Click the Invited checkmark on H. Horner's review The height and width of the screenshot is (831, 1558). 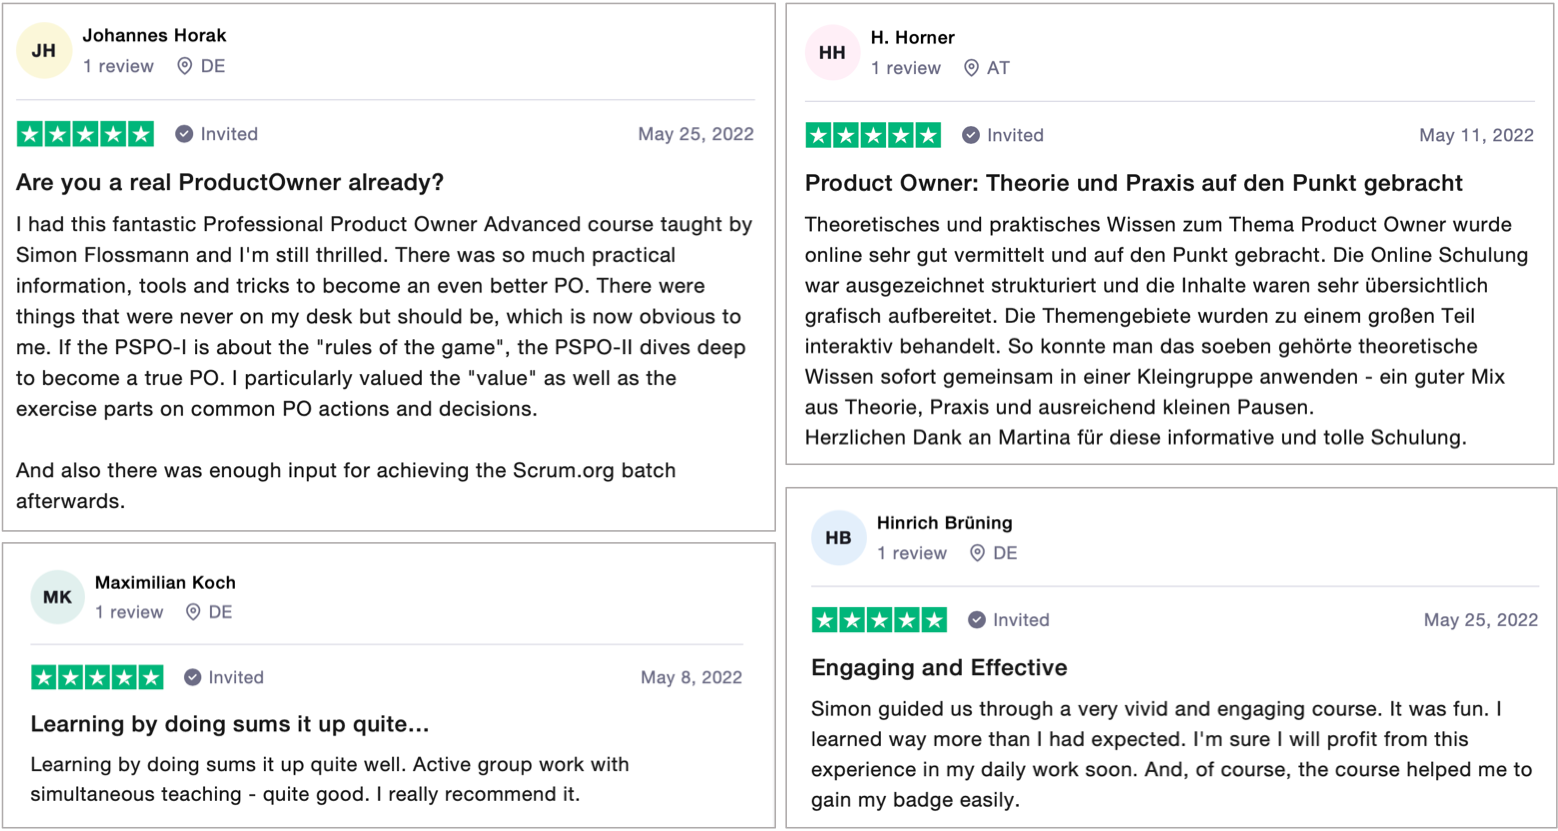971,135
